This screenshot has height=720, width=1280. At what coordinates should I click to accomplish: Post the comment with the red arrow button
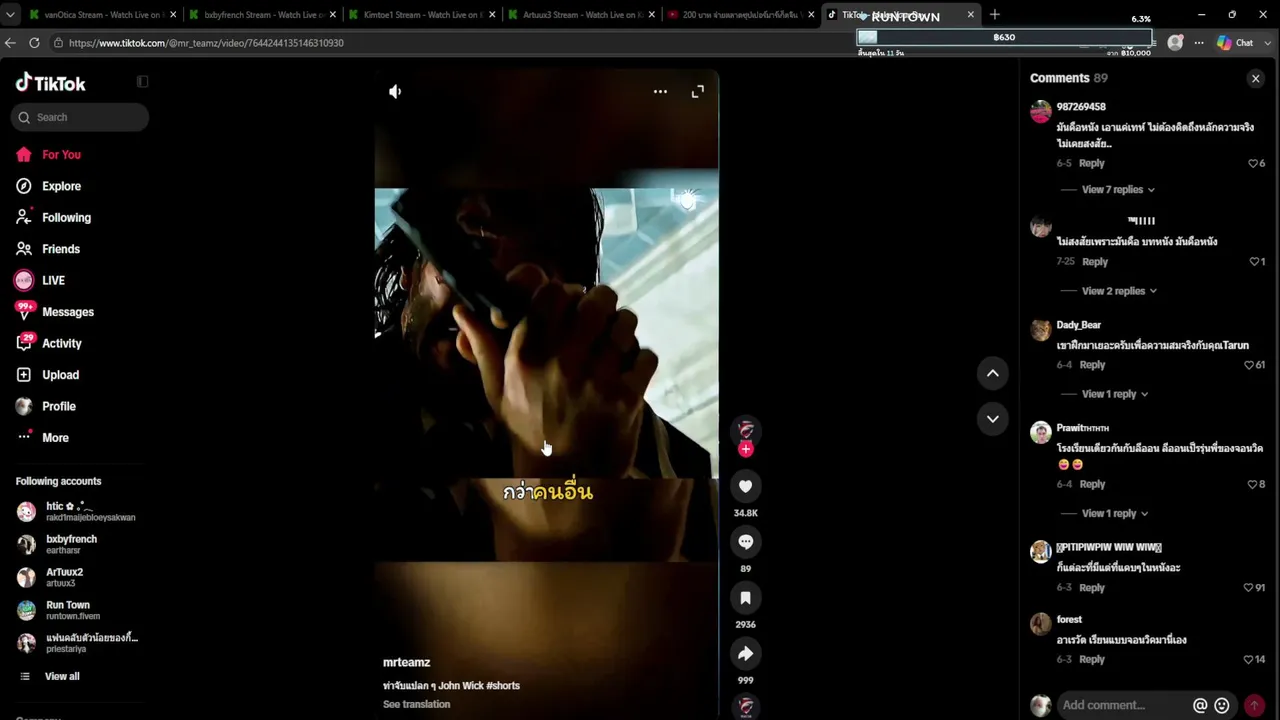pyautogui.click(x=1254, y=705)
